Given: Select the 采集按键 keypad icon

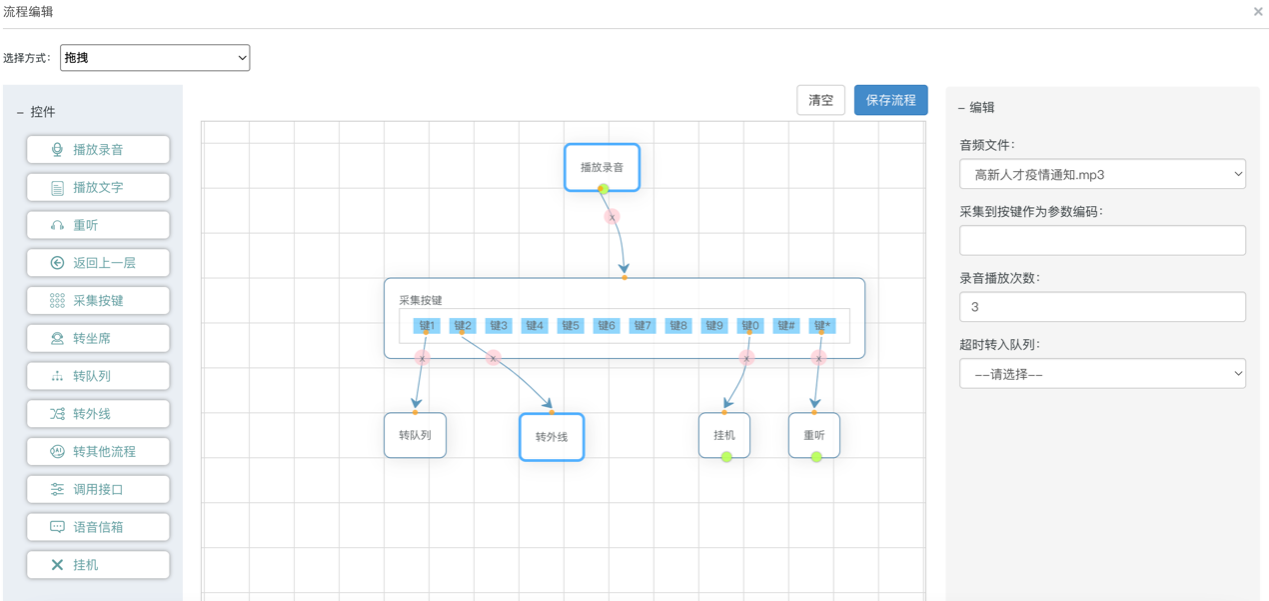Looking at the screenshot, I should [57, 301].
